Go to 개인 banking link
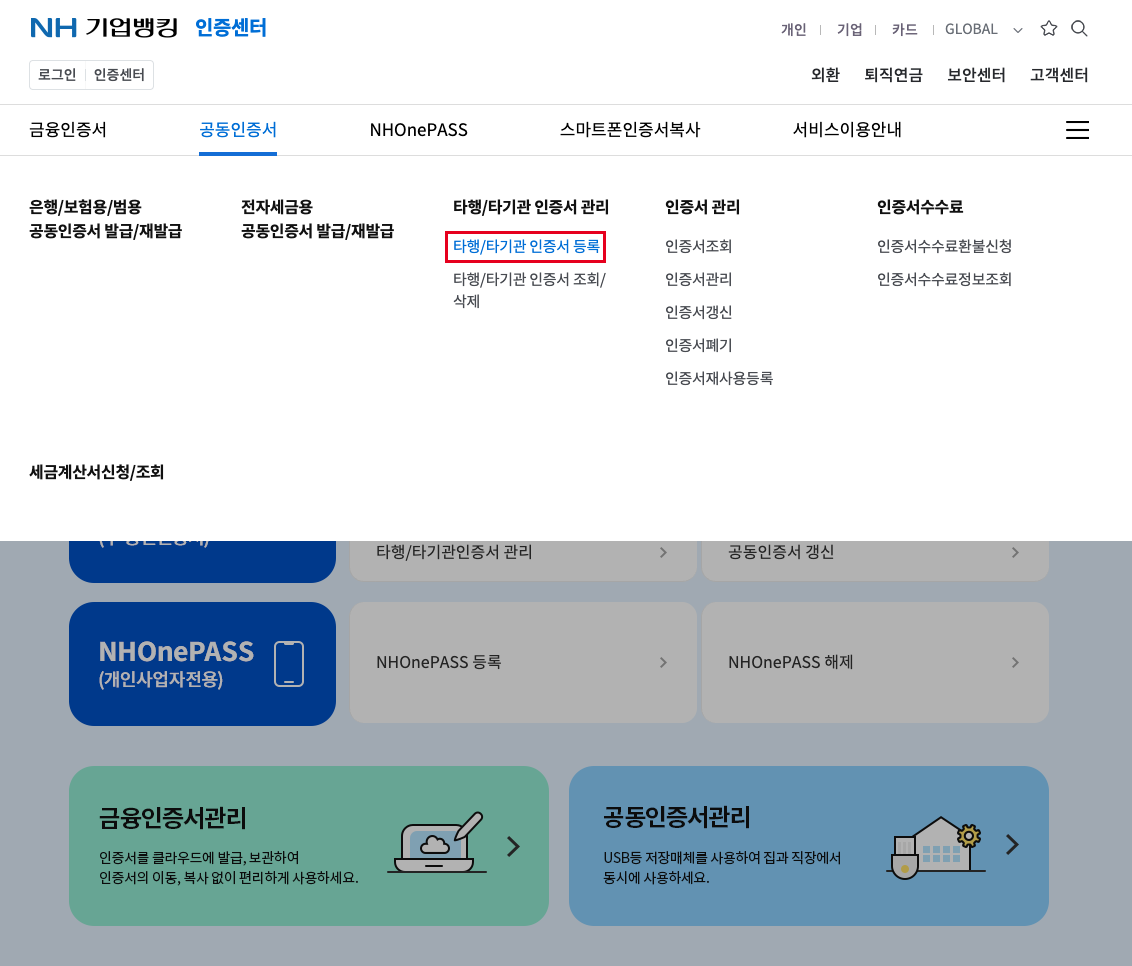This screenshot has height=966, width=1132. point(793,30)
